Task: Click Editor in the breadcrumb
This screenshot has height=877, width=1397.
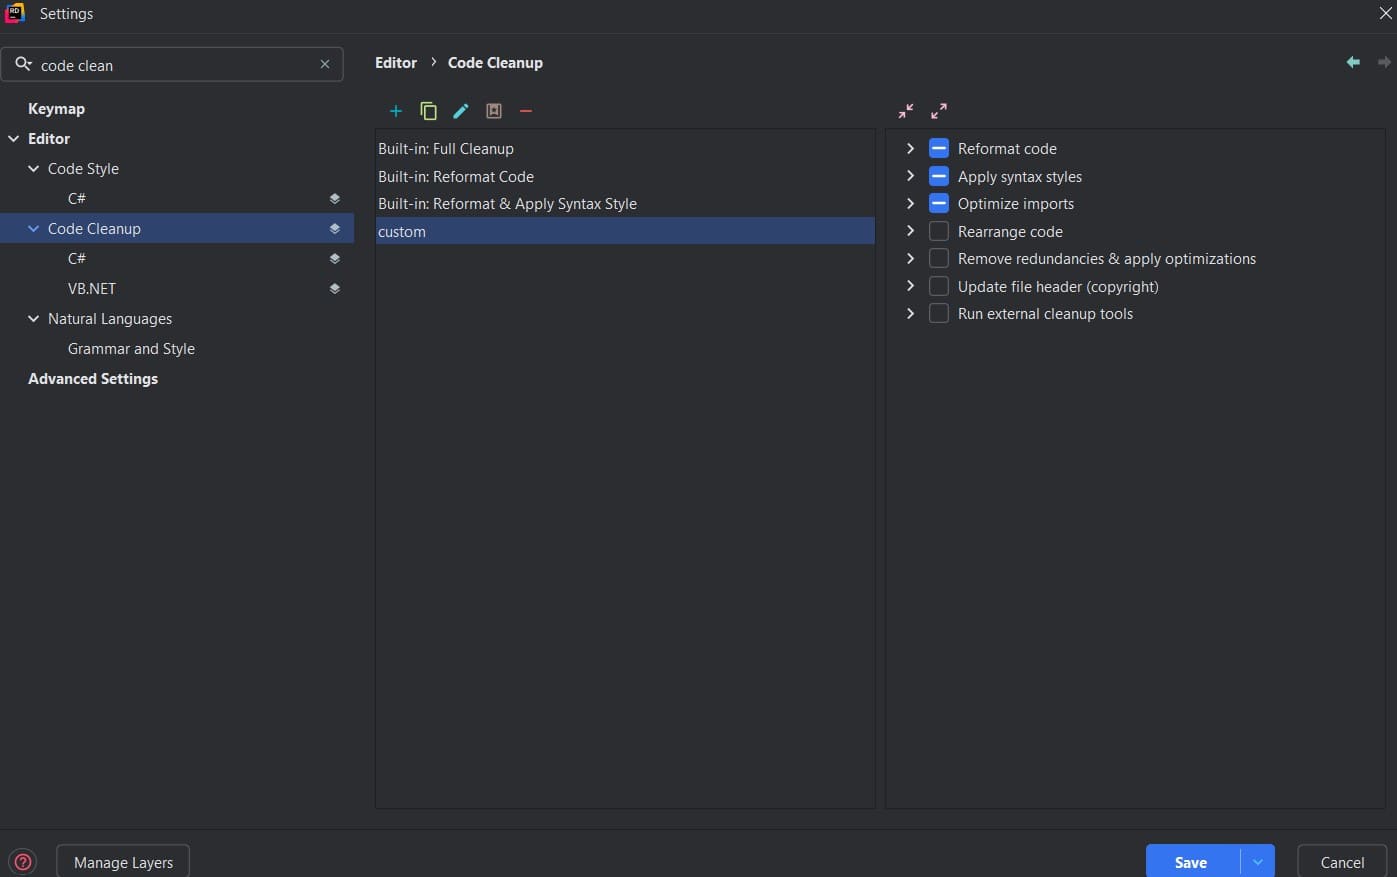Action: [396, 62]
